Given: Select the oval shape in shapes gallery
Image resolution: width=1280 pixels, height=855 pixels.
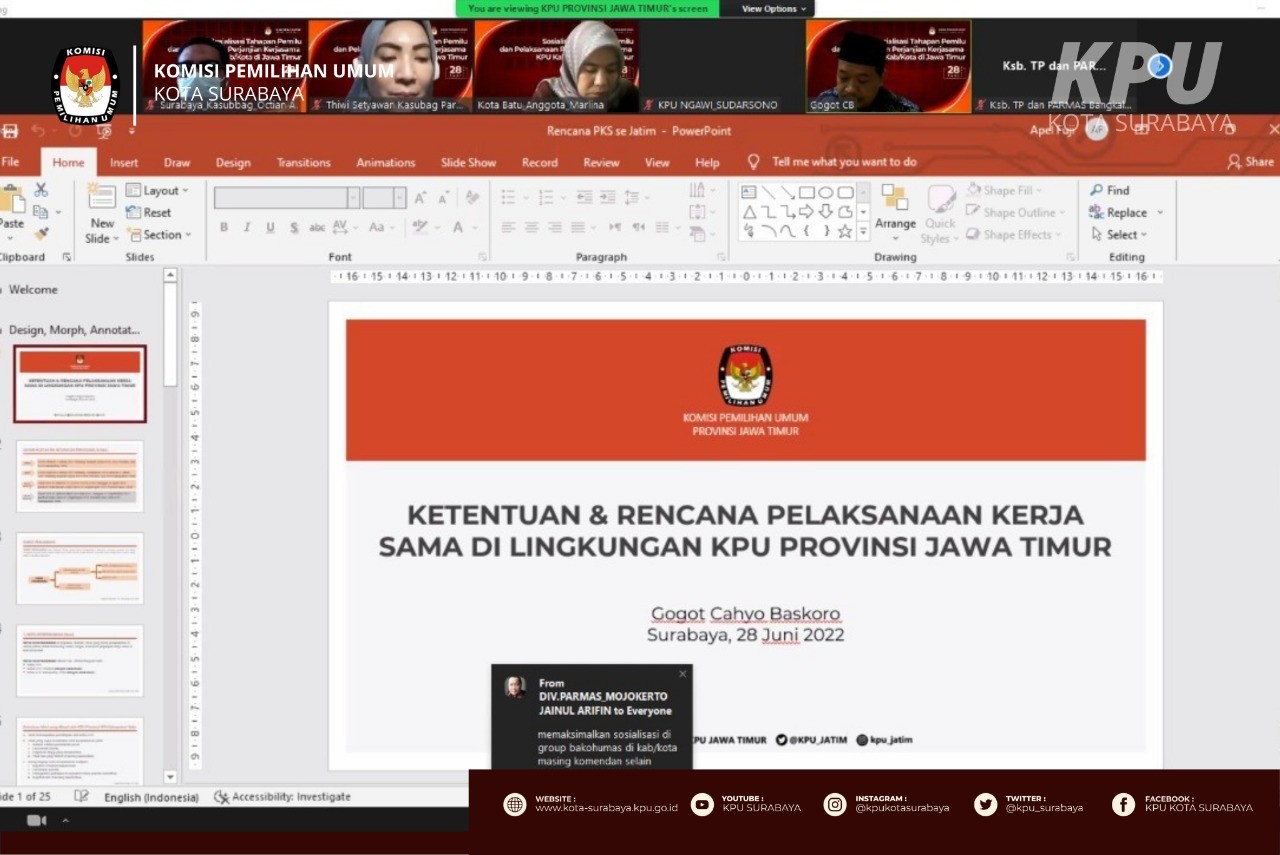Looking at the screenshot, I should pos(826,192).
